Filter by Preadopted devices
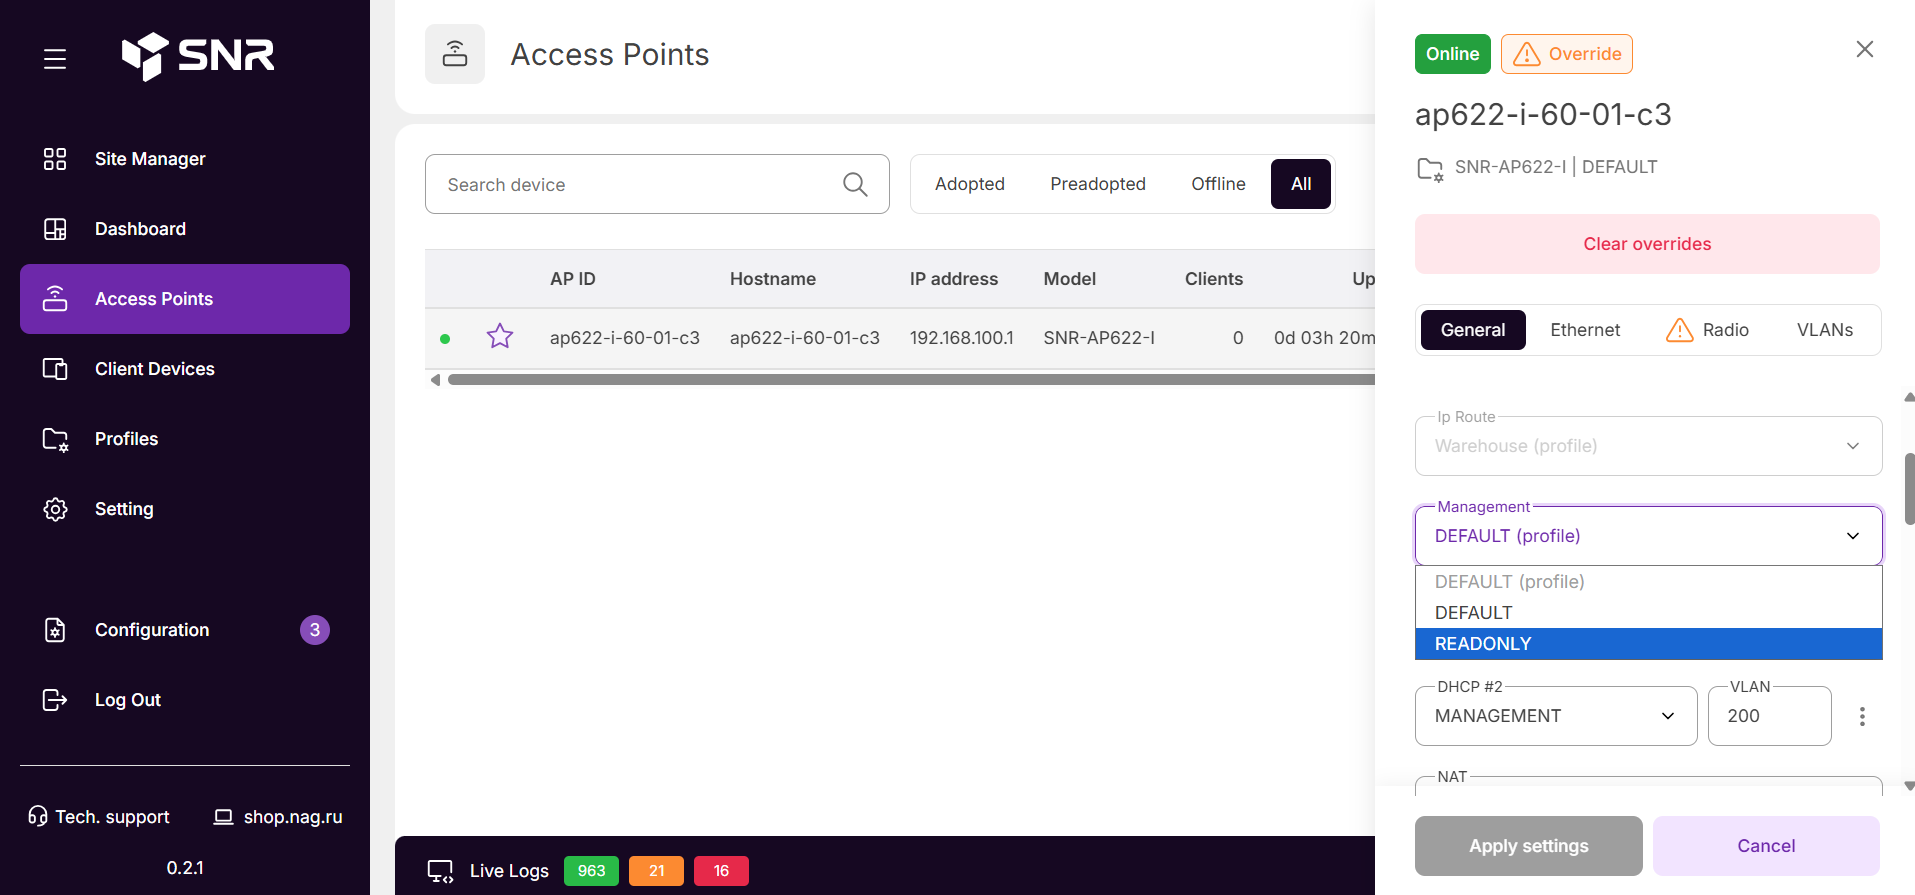This screenshot has height=895, width=1915. 1098,184
